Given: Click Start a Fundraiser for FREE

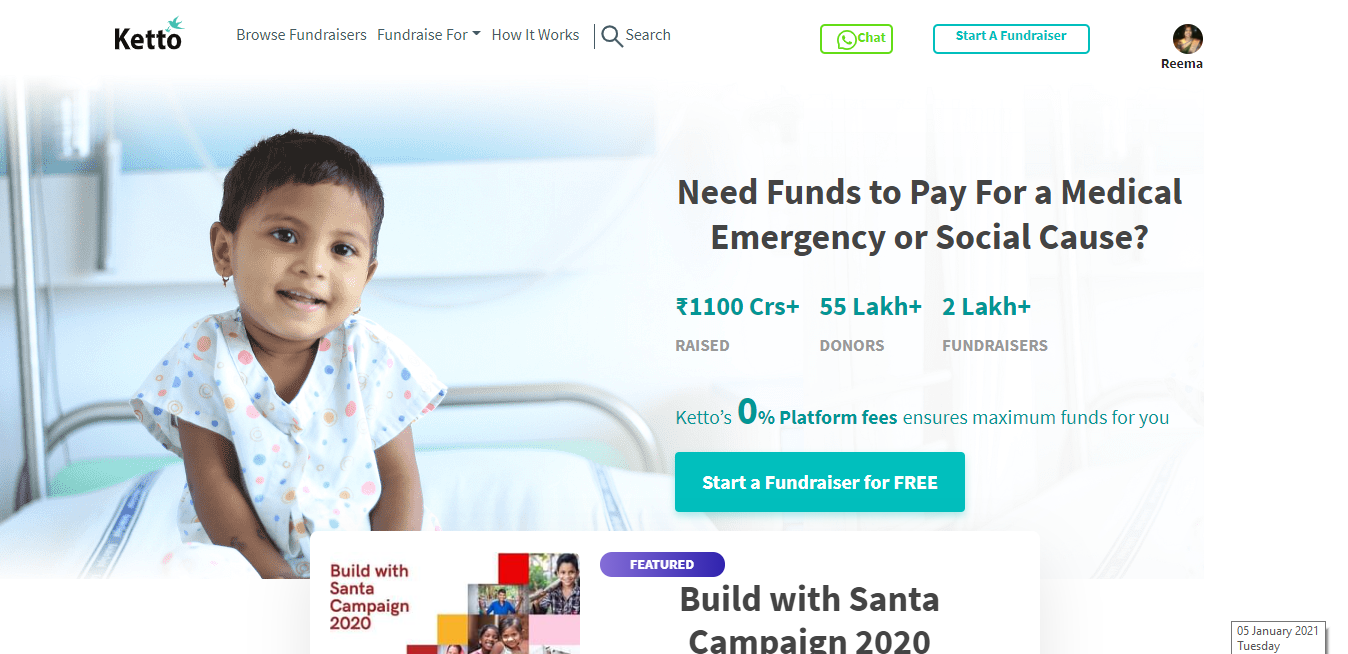Looking at the screenshot, I should (x=820, y=482).
